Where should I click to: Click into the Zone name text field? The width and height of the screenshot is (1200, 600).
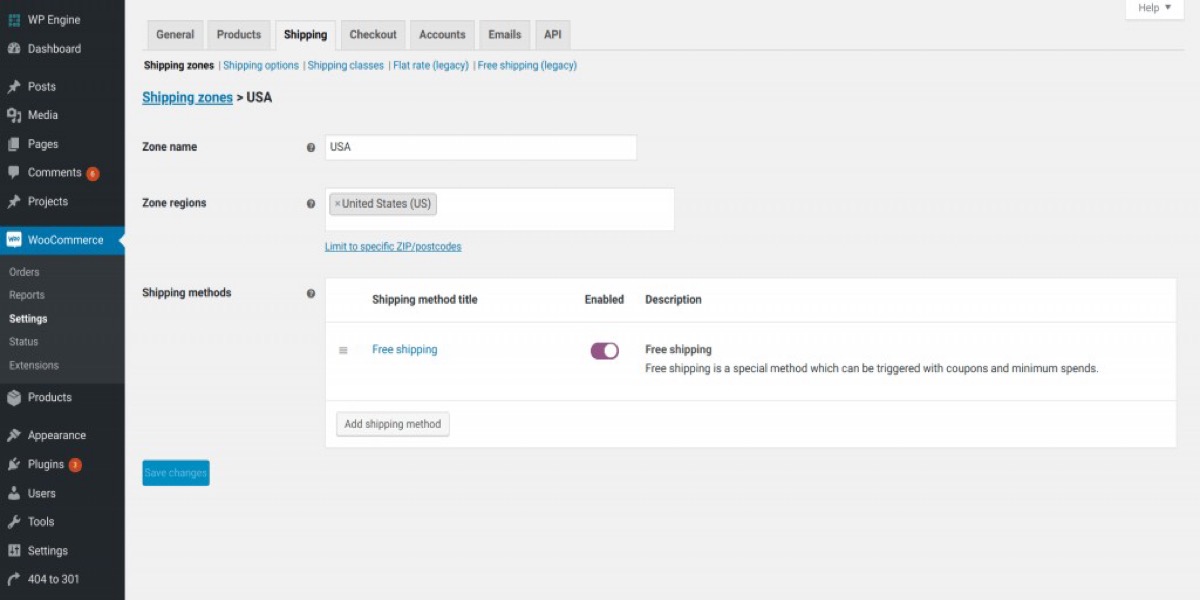pyautogui.click(x=480, y=147)
